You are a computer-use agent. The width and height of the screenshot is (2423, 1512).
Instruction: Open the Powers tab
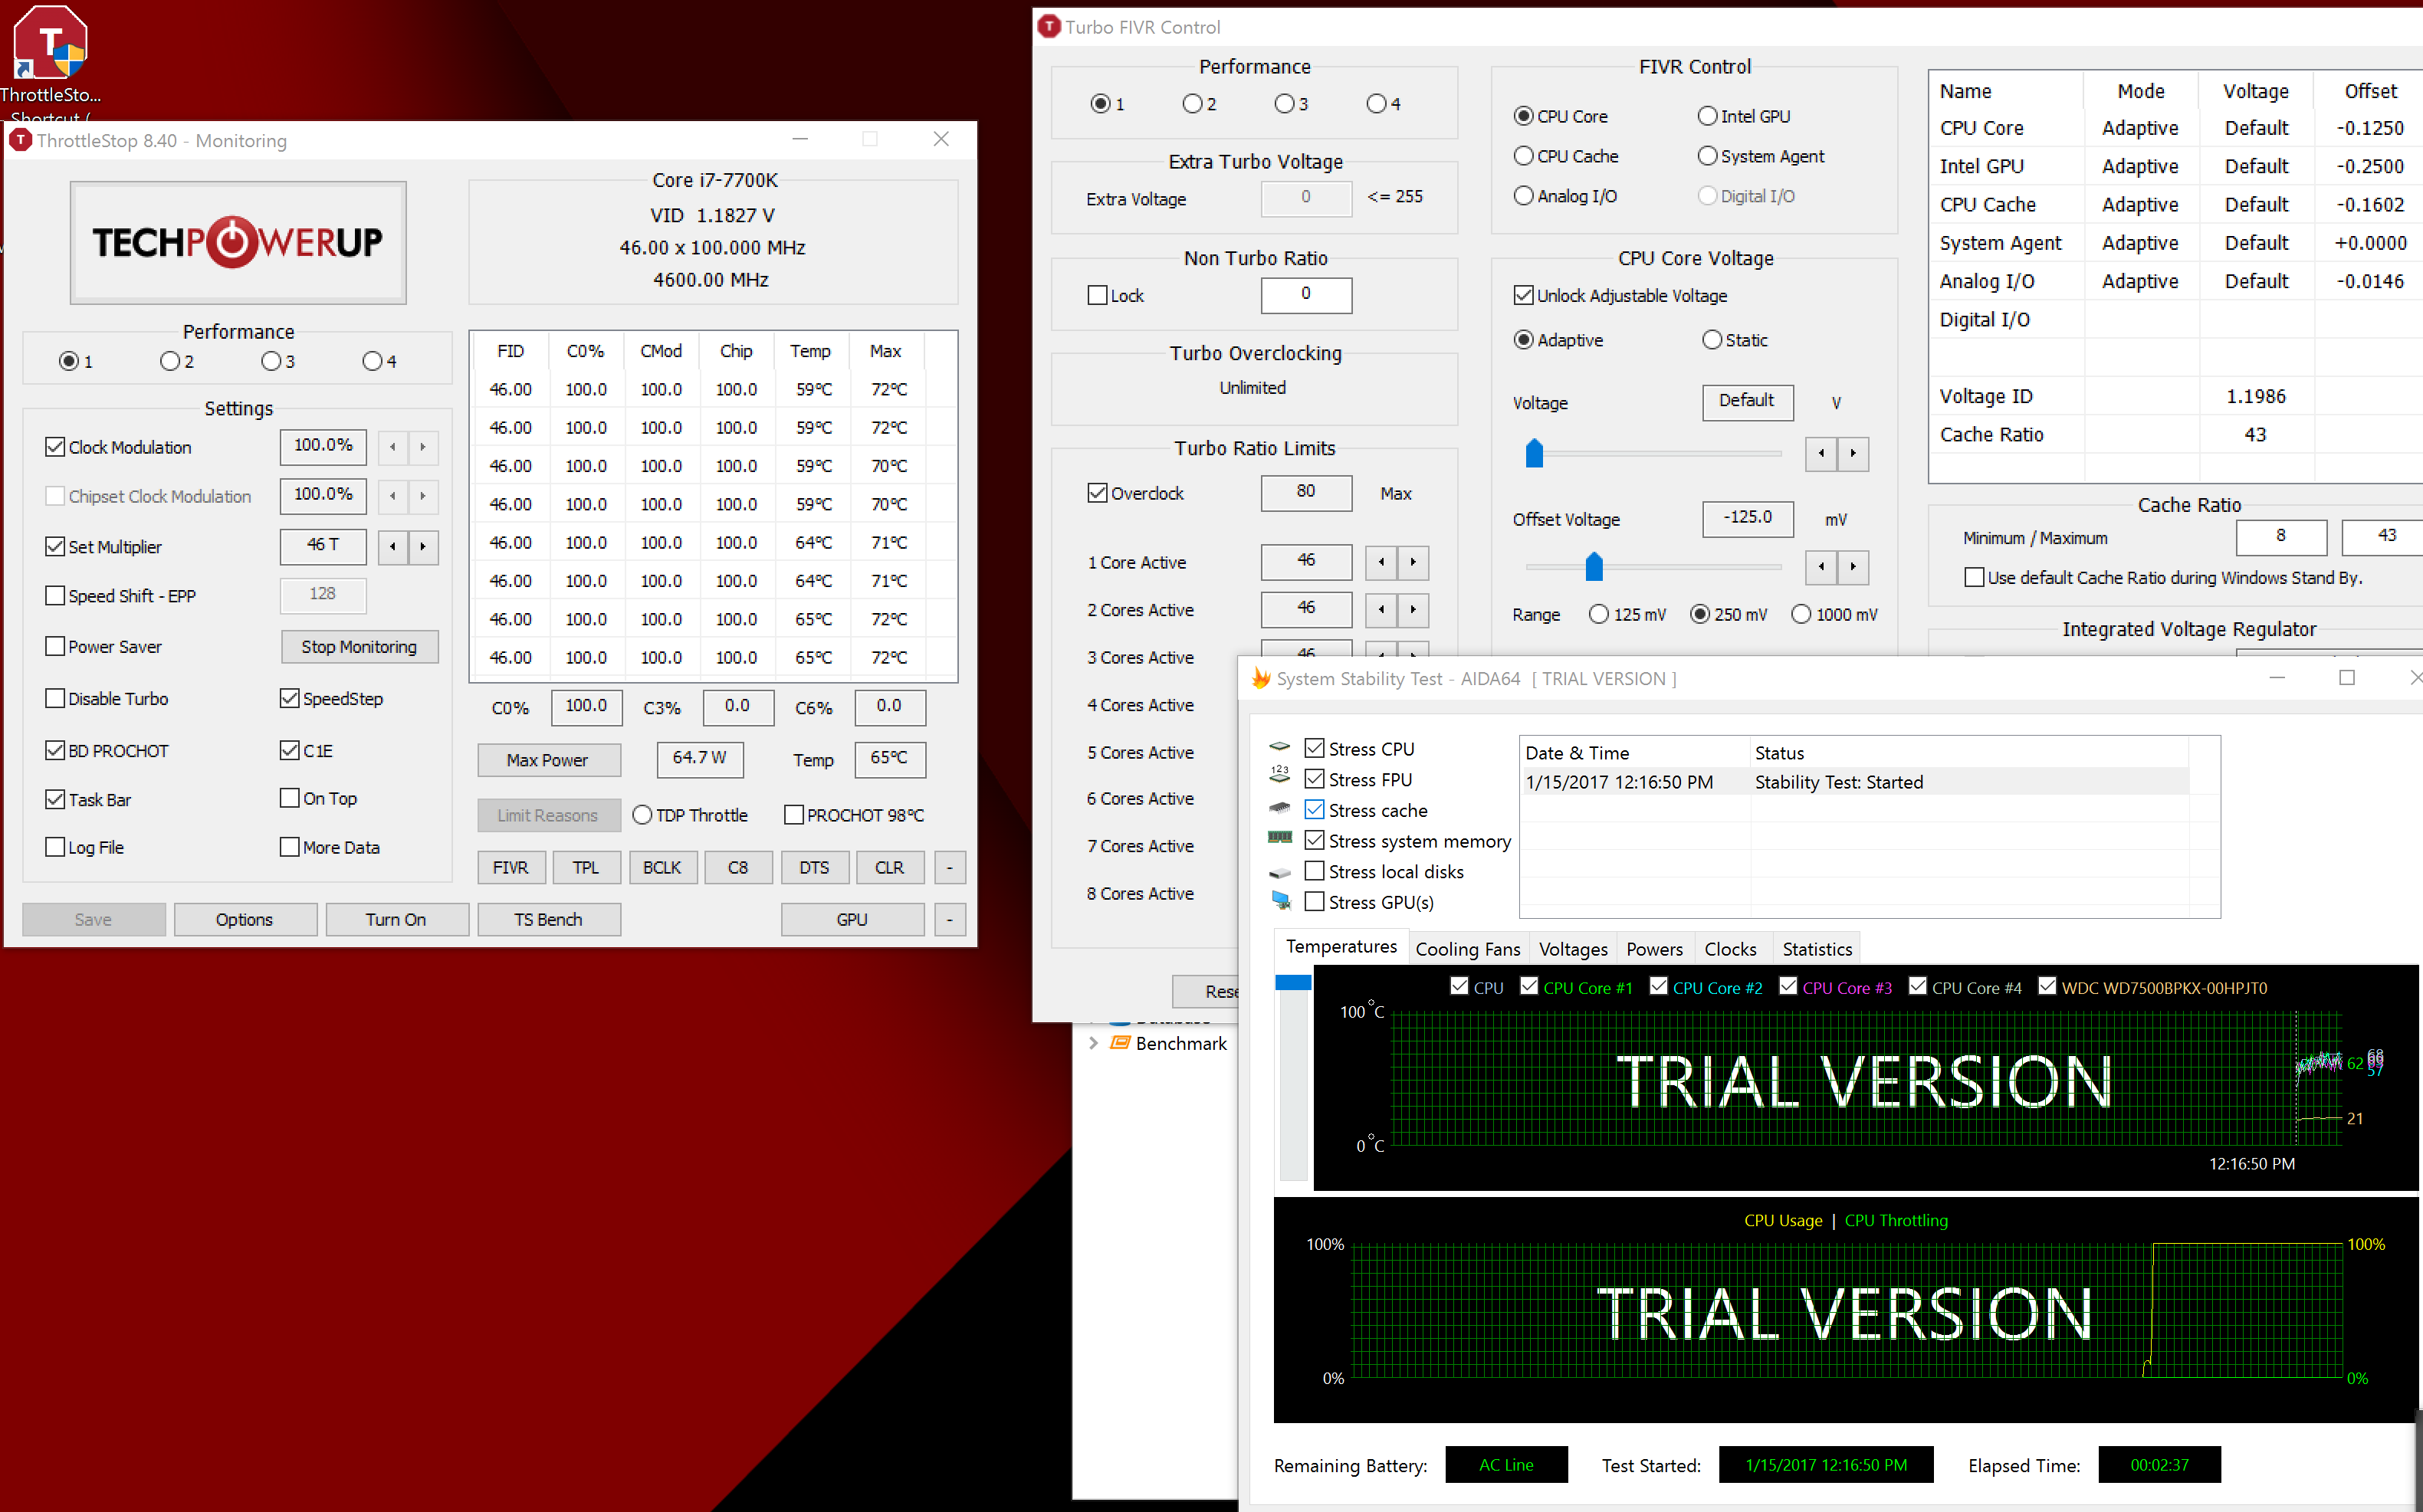(1655, 949)
